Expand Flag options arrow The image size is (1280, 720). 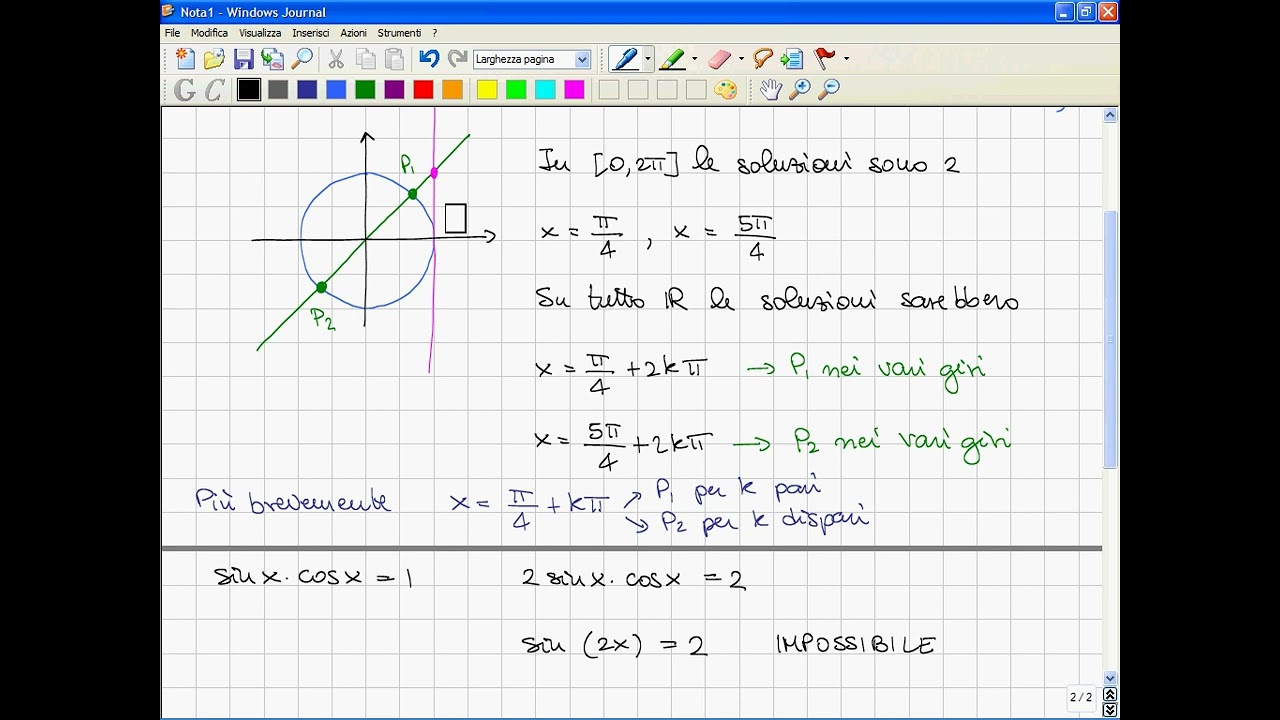tap(846, 59)
